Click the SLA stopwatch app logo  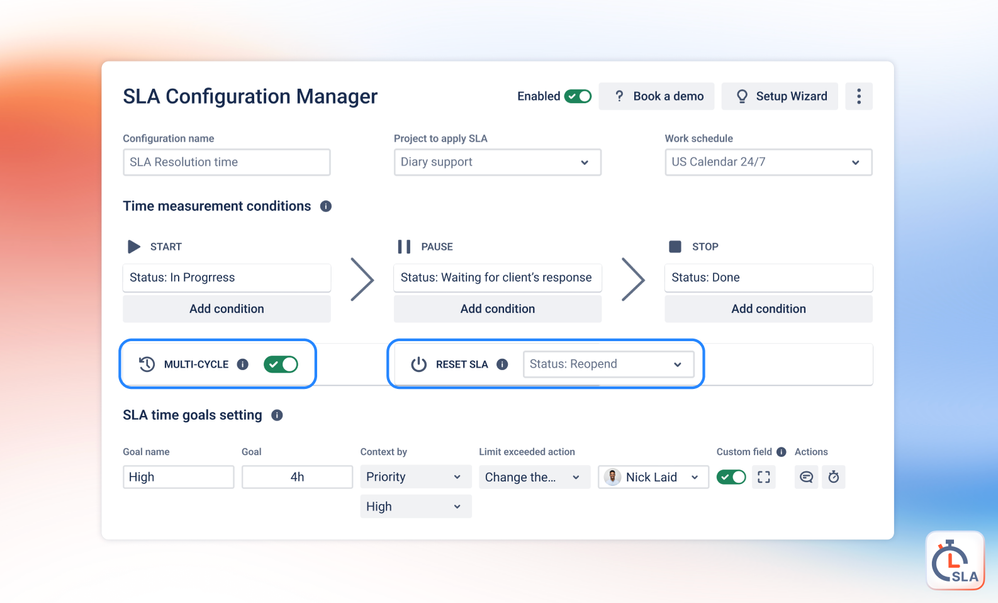click(x=955, y=560)
